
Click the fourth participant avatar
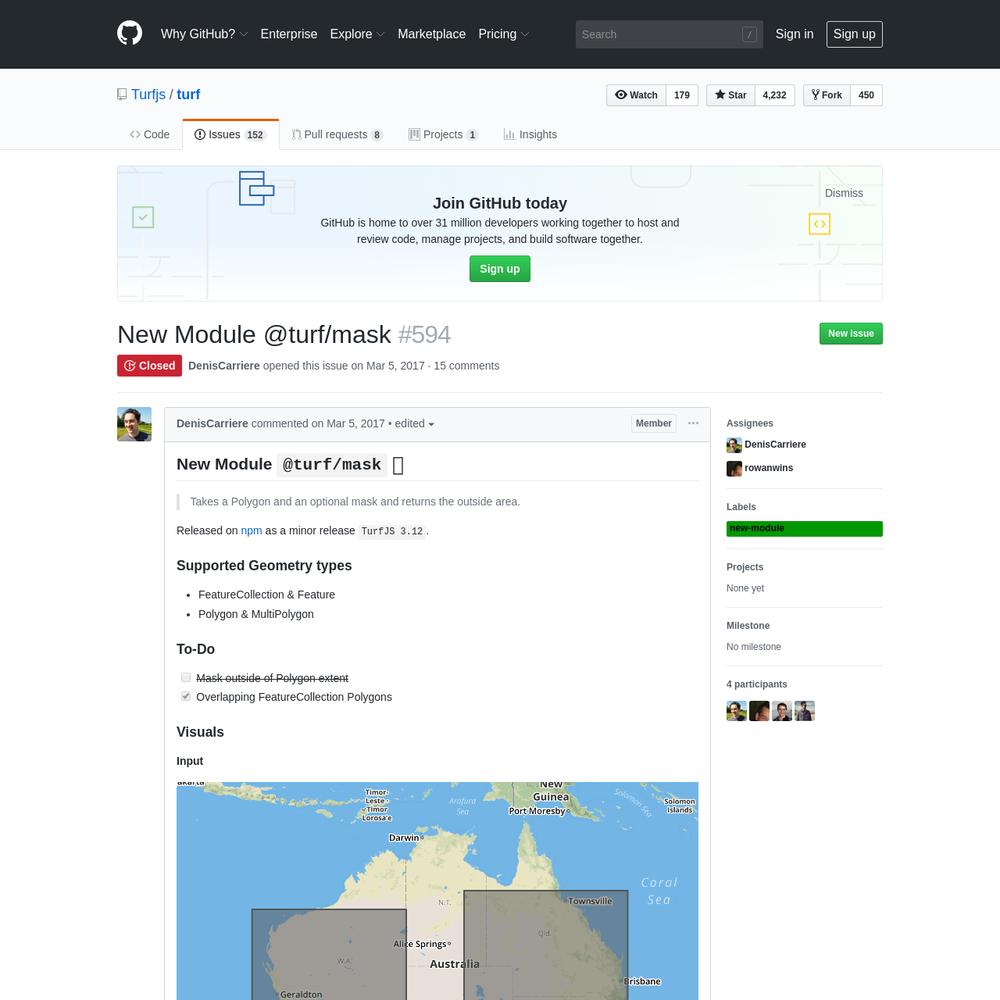click(804, 710)
